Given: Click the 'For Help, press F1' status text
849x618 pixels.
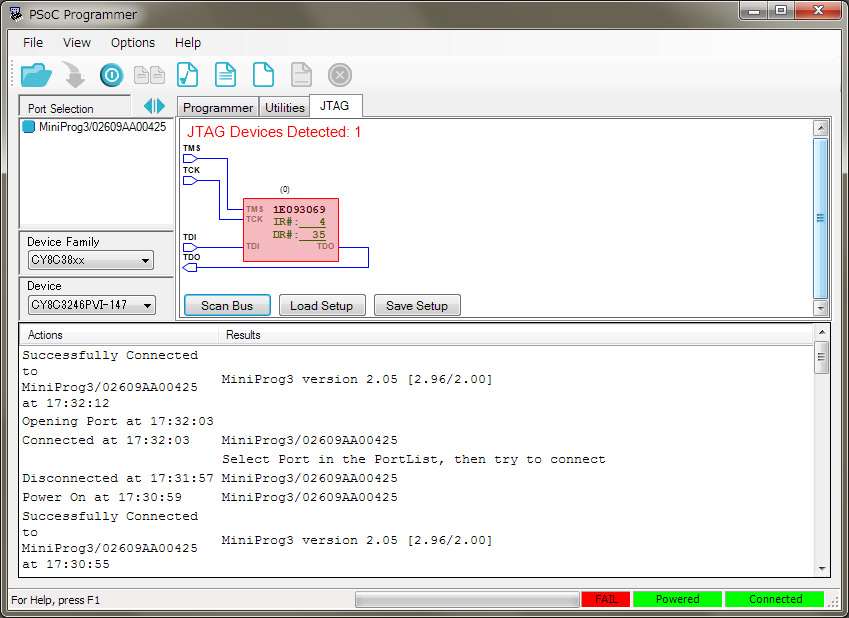Looking at the screenshot, I should pyautogui.click(x=55, y=600).
